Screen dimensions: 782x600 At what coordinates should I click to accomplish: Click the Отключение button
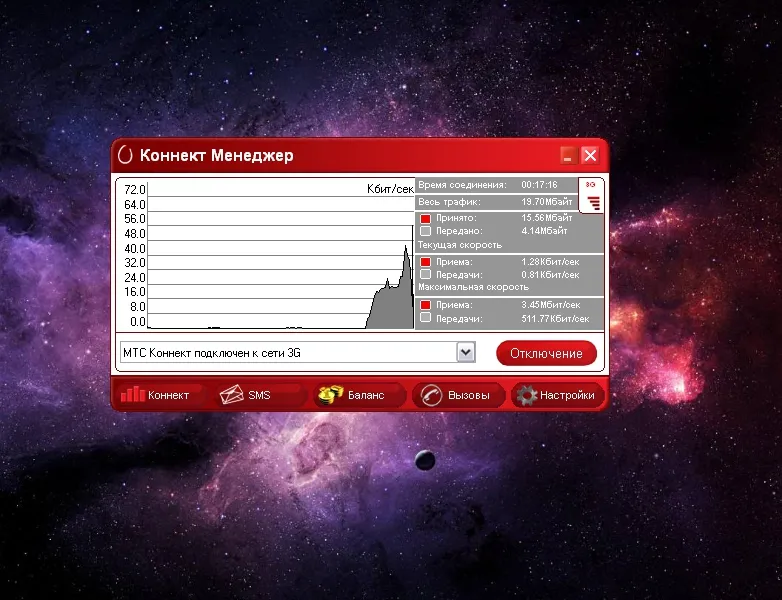pyautogui.click(x=546, y=353)
